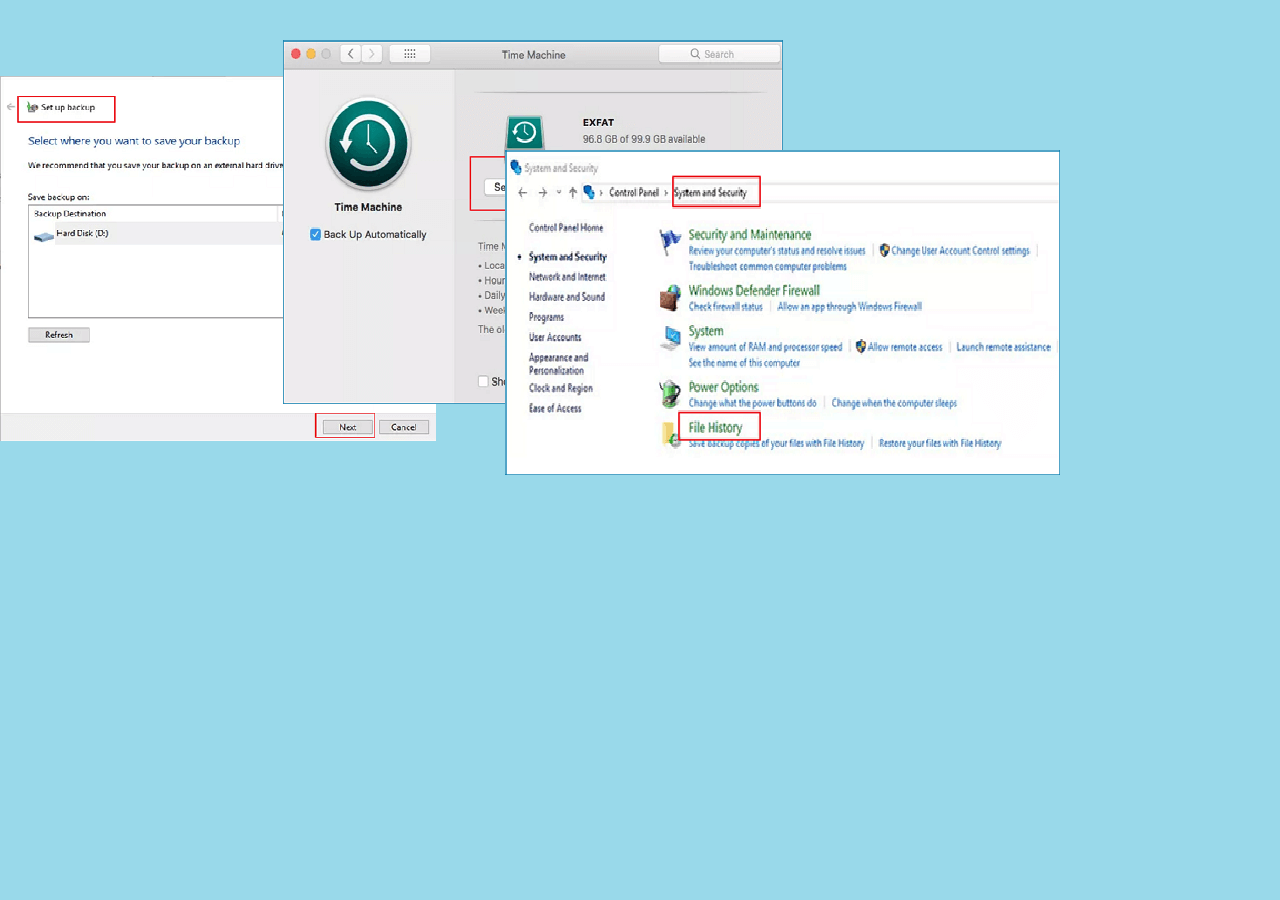Go back using Time Machine's left chevron

tap(350, 54)
